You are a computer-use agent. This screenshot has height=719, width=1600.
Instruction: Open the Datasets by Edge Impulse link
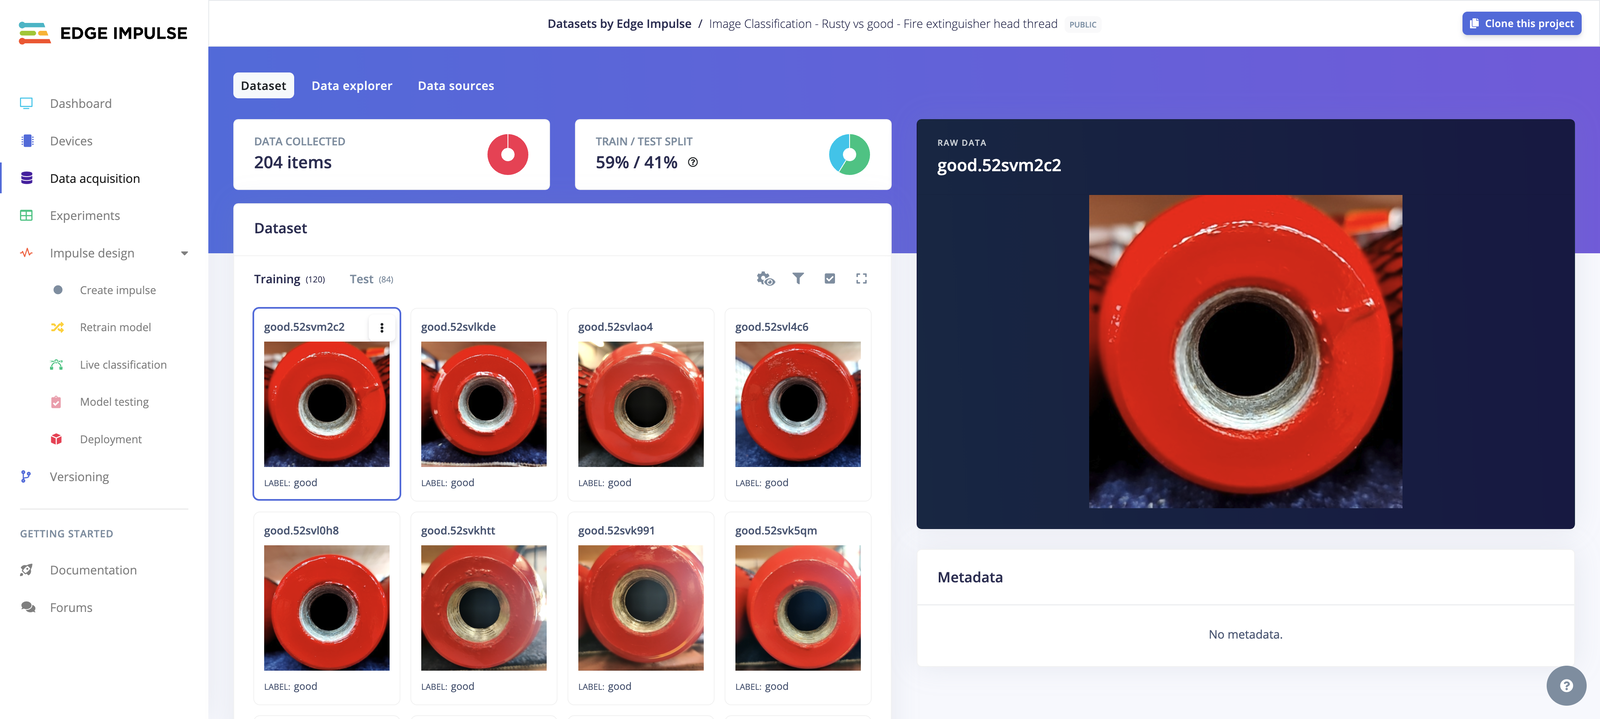619,24
